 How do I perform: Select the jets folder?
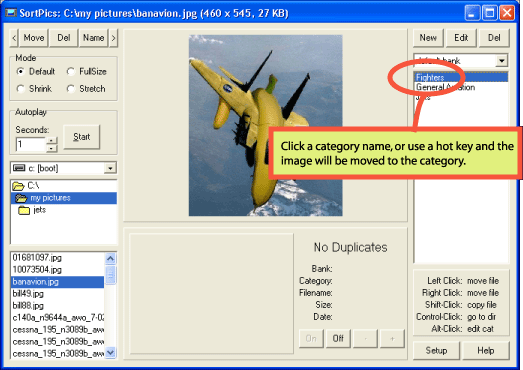pyautogui.click(x=64, y=210)
